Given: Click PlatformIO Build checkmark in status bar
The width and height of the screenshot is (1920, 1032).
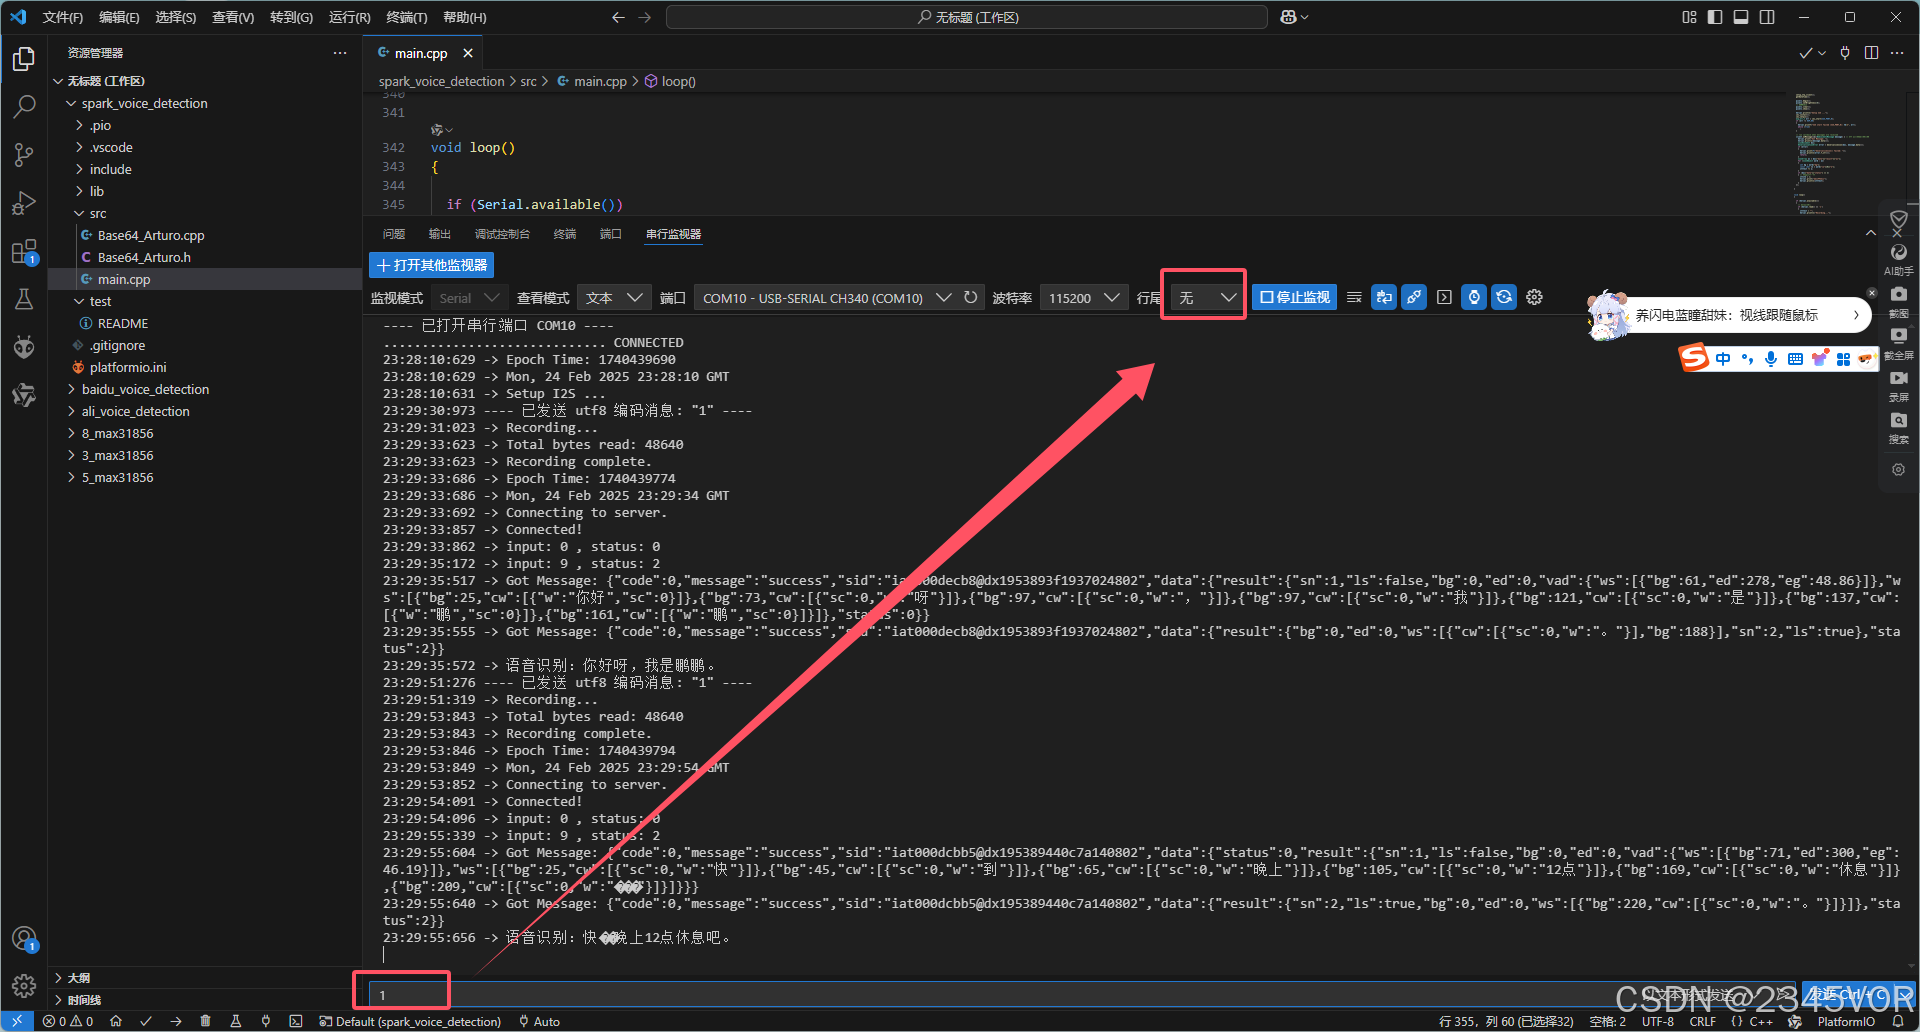Looking at the screenshot, I should [146, 1021].
